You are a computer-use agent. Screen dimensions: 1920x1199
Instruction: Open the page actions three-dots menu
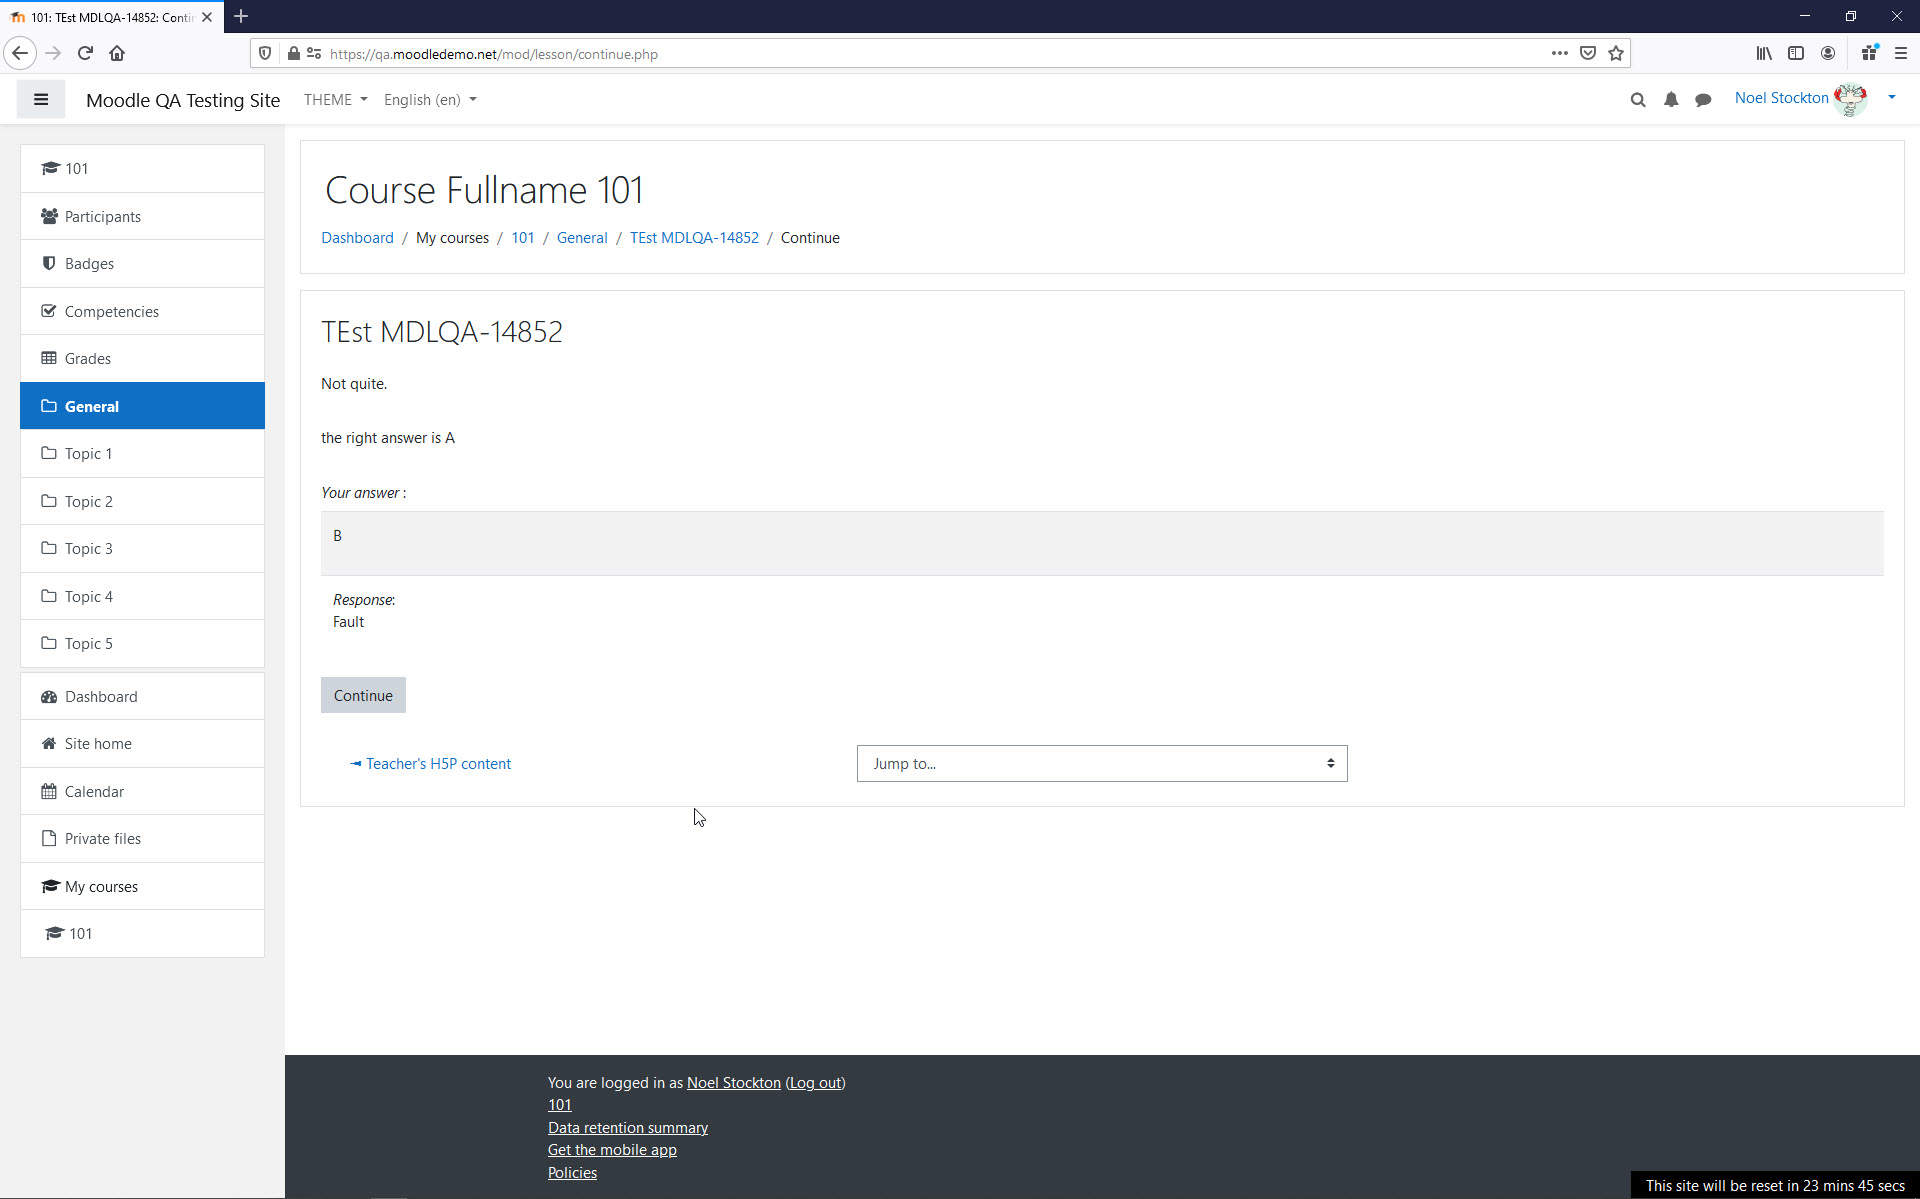click(x=1559, y=53)
